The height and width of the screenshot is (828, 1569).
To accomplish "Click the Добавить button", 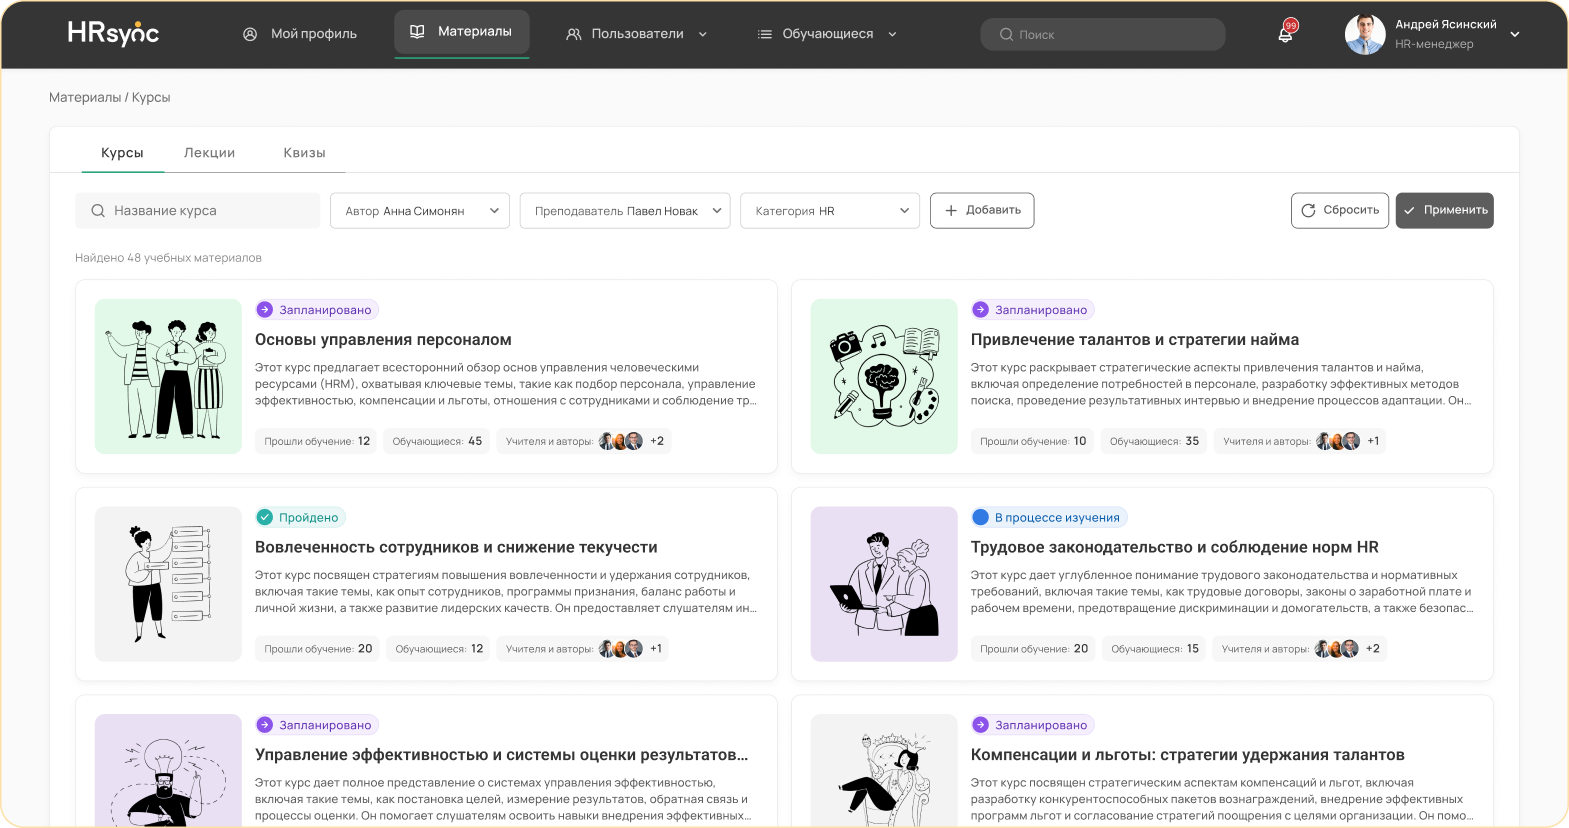I will coord(982,211).
